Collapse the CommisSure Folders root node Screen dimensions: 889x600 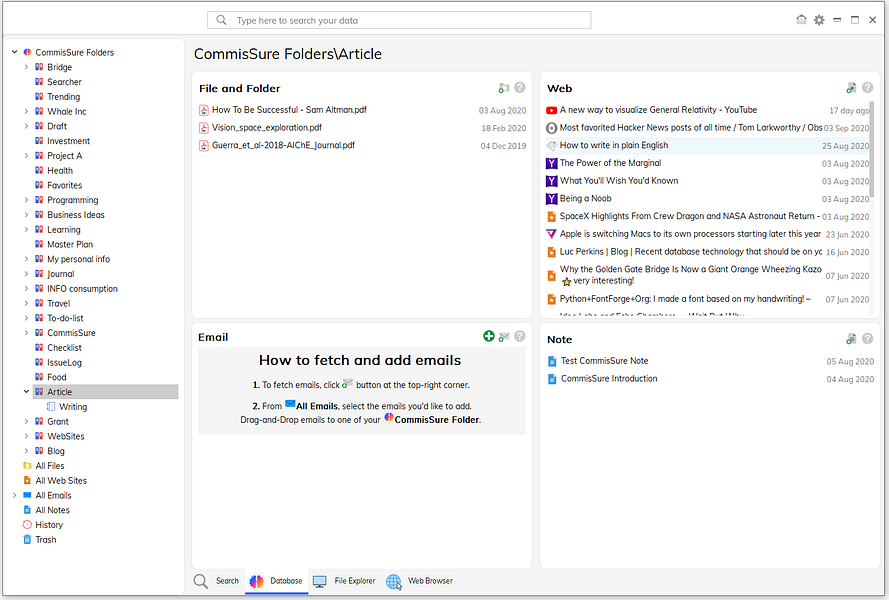point(15,52)
